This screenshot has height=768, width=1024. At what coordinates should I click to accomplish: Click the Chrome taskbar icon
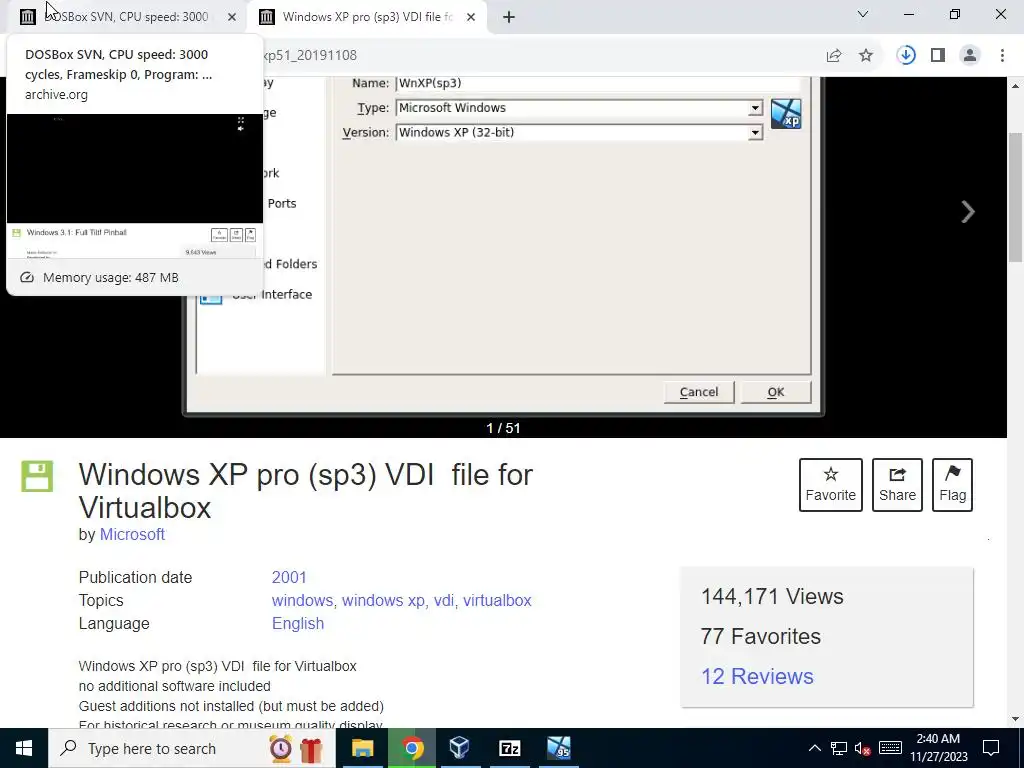point(411,748)
